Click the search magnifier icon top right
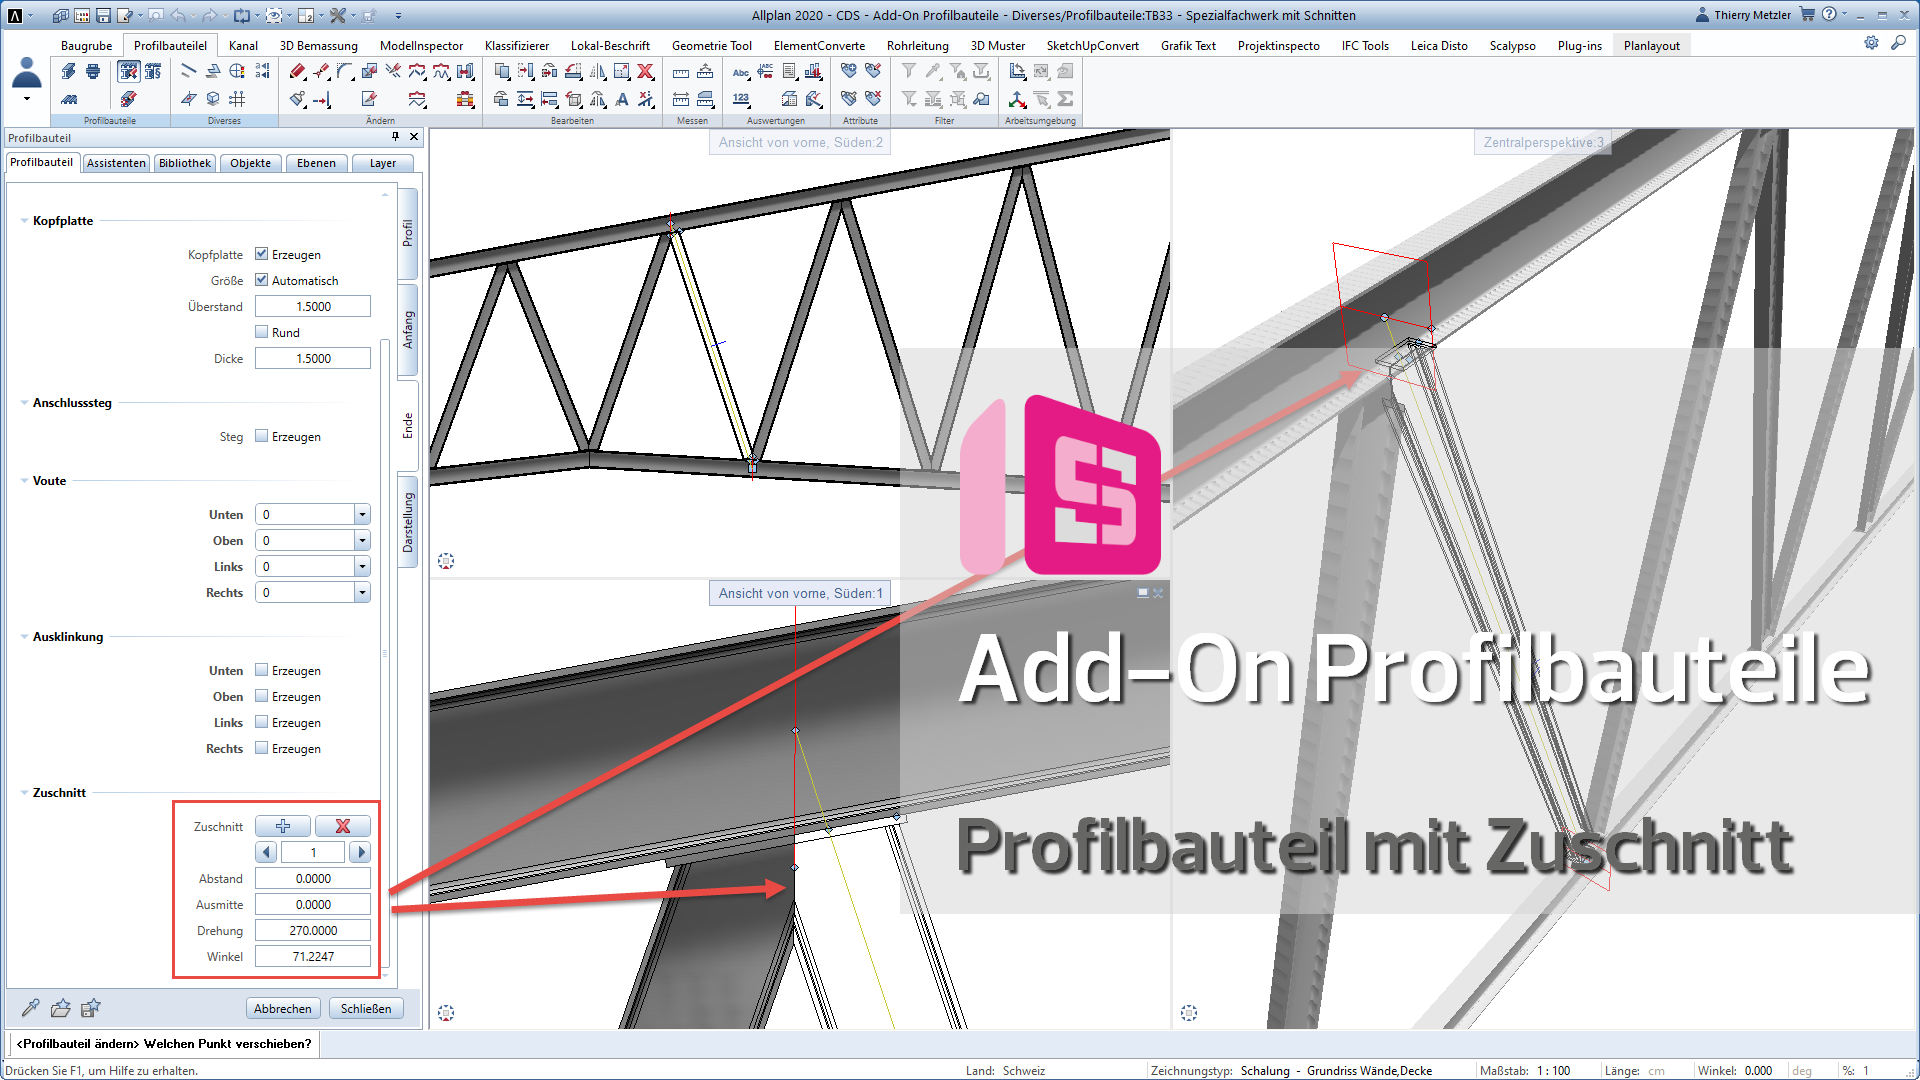The height and width of the screenshot is (1080, 1920). click(x=1898, y=43)
